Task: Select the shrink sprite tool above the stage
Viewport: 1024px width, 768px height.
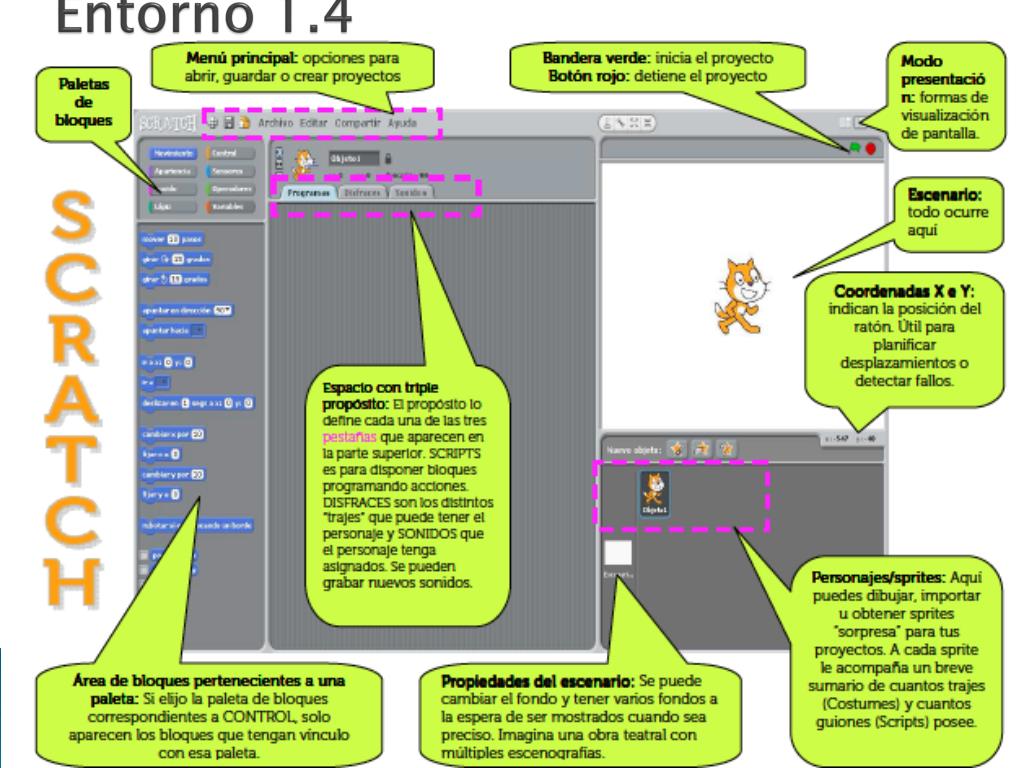Action: pyautogui.click(x=647, y=123)
